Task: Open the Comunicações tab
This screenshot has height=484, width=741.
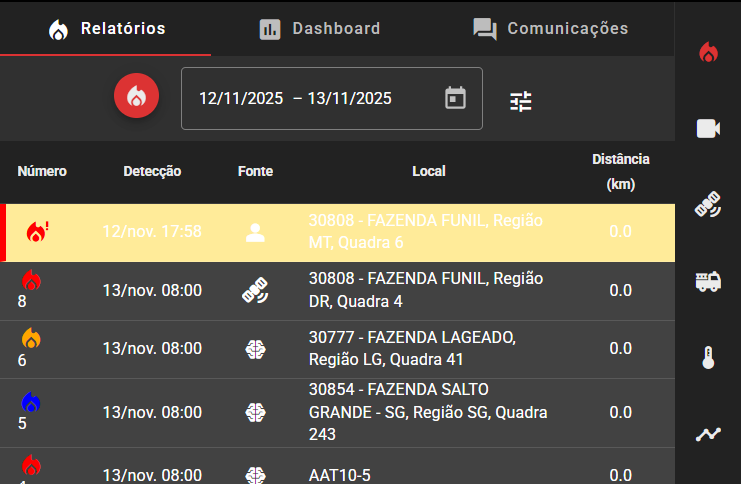Action: (x=550, y=28)
